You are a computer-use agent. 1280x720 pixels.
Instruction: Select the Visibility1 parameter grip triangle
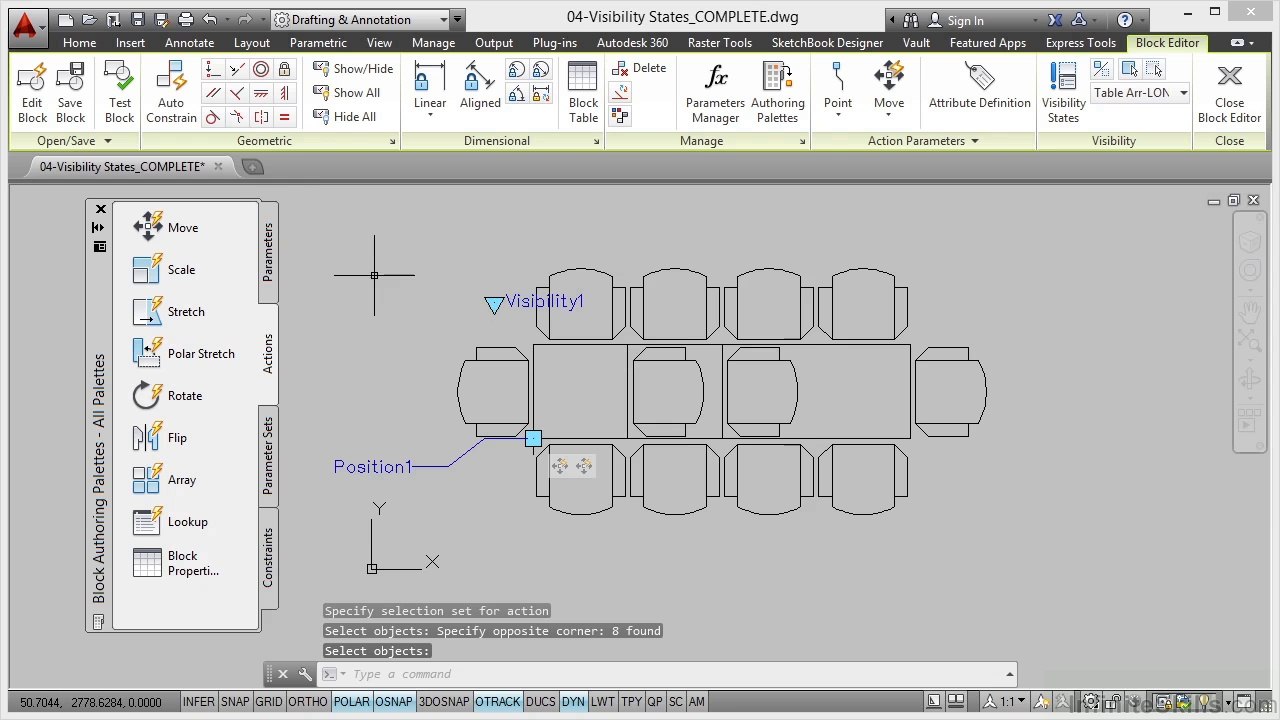494,305
